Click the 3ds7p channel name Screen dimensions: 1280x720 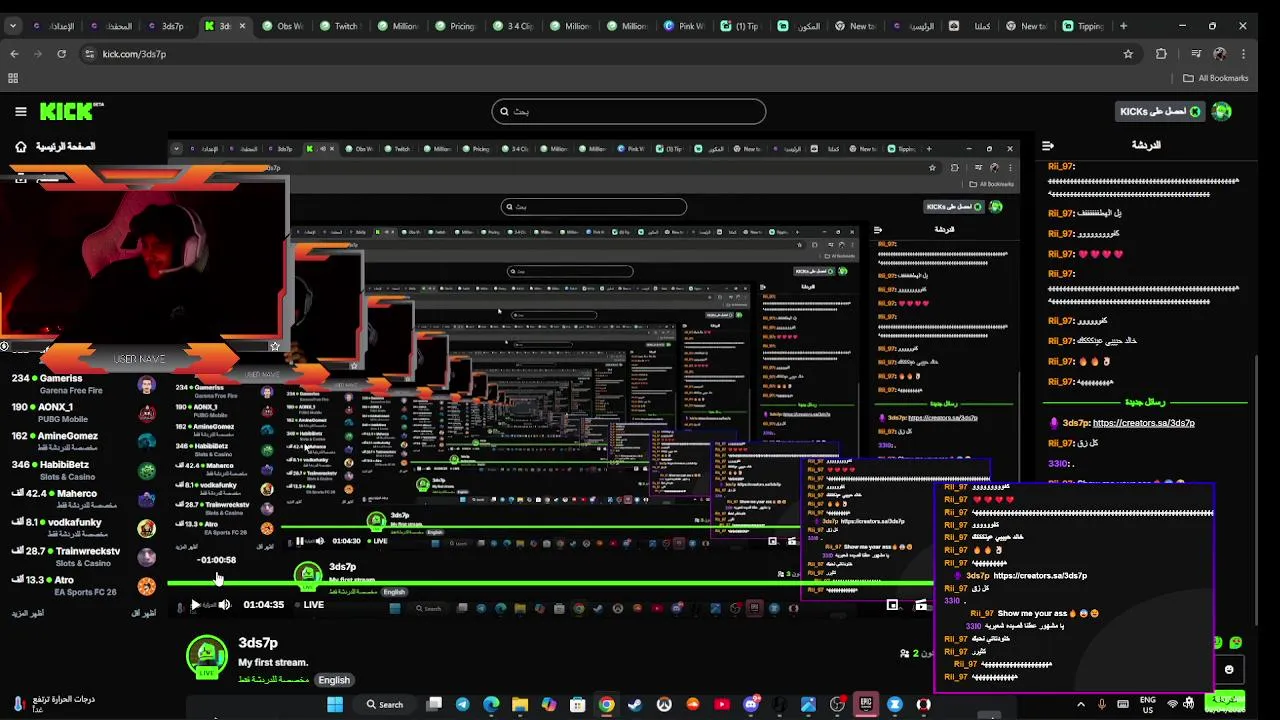258,643
